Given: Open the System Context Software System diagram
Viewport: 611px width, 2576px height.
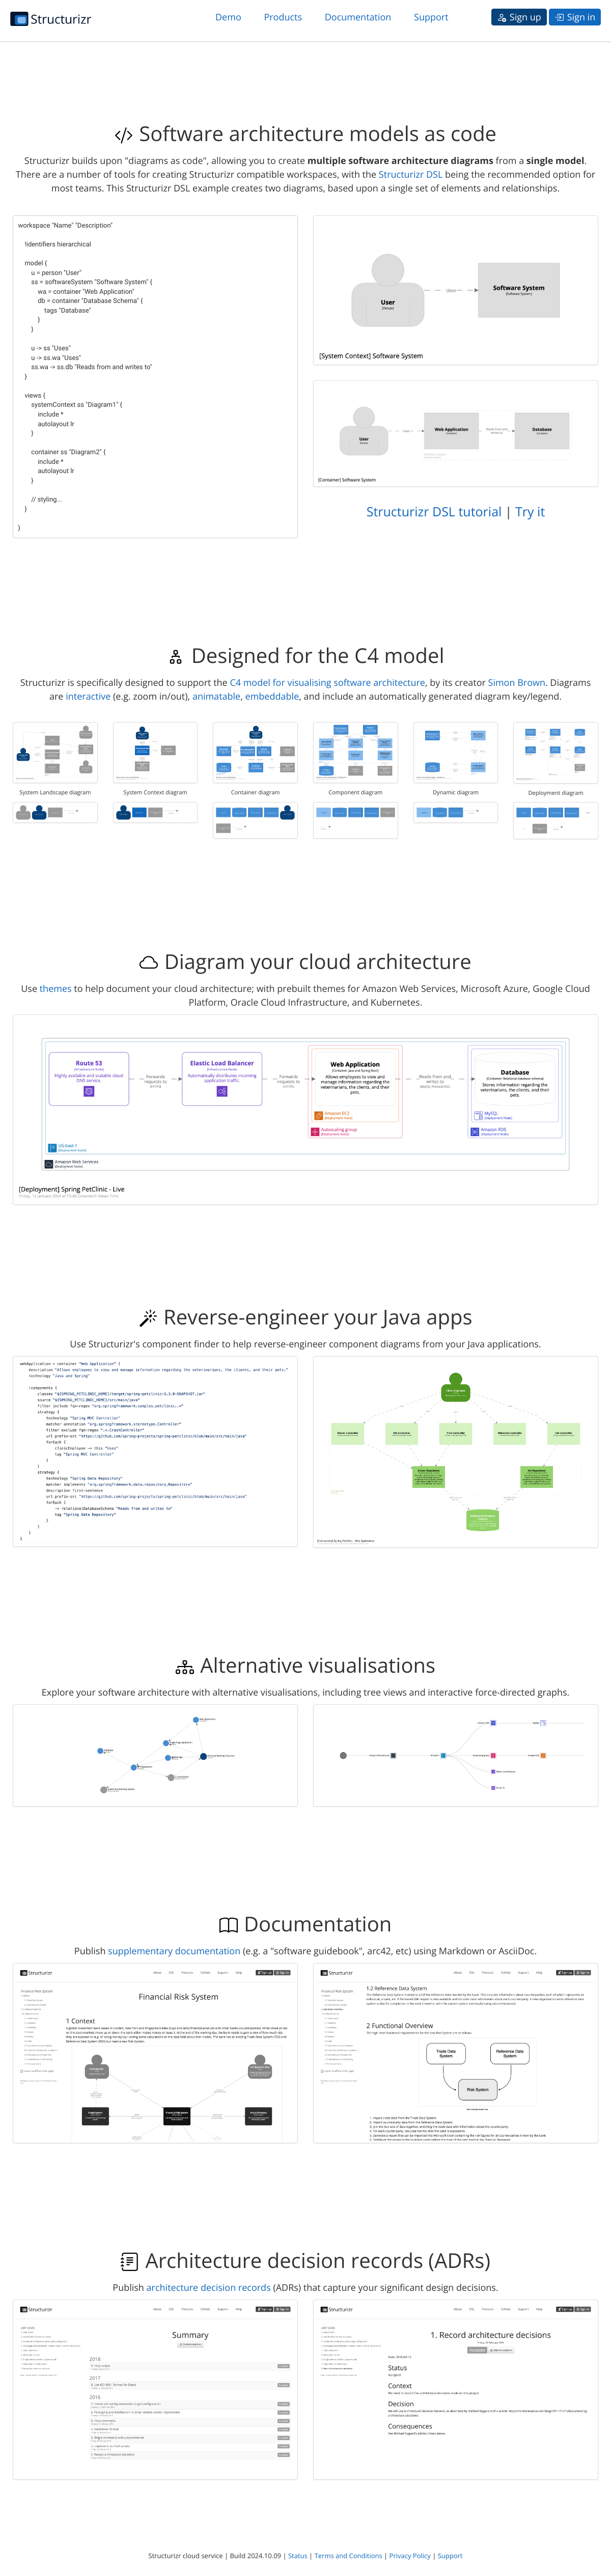Looking at the screenshot, I should tap(455, 290).
